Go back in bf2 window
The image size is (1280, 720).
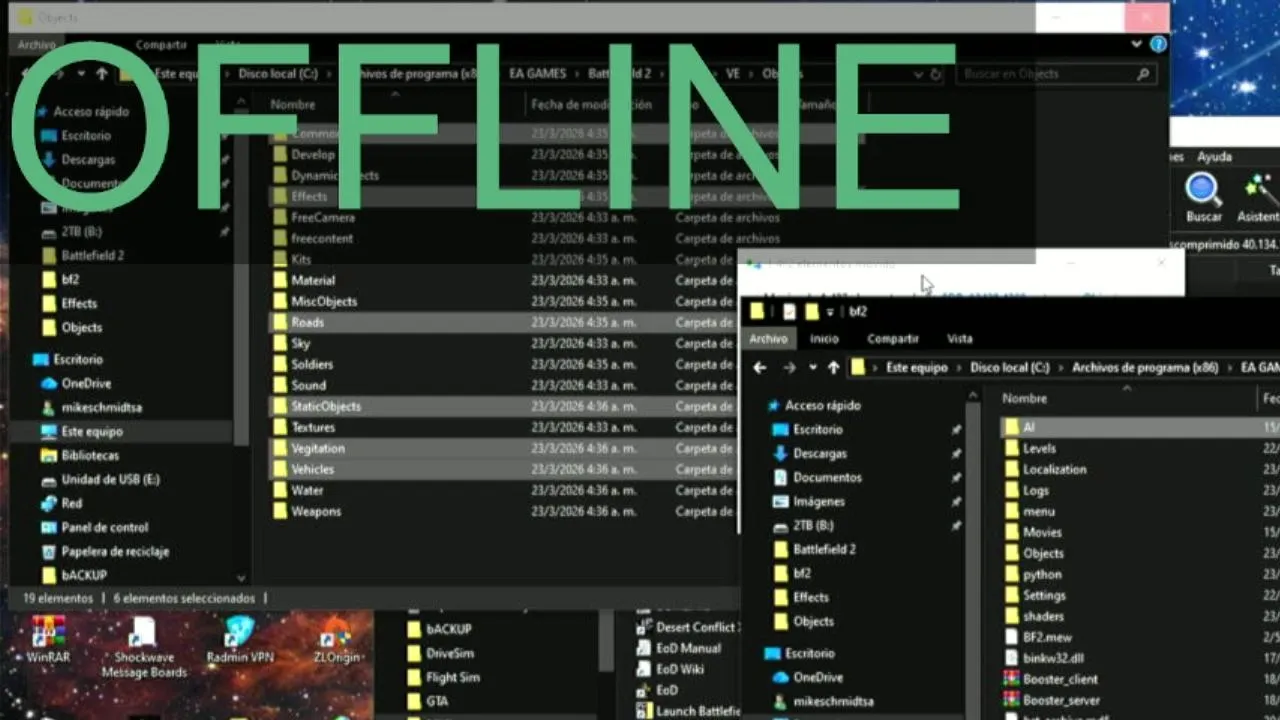tap(760, 368)
